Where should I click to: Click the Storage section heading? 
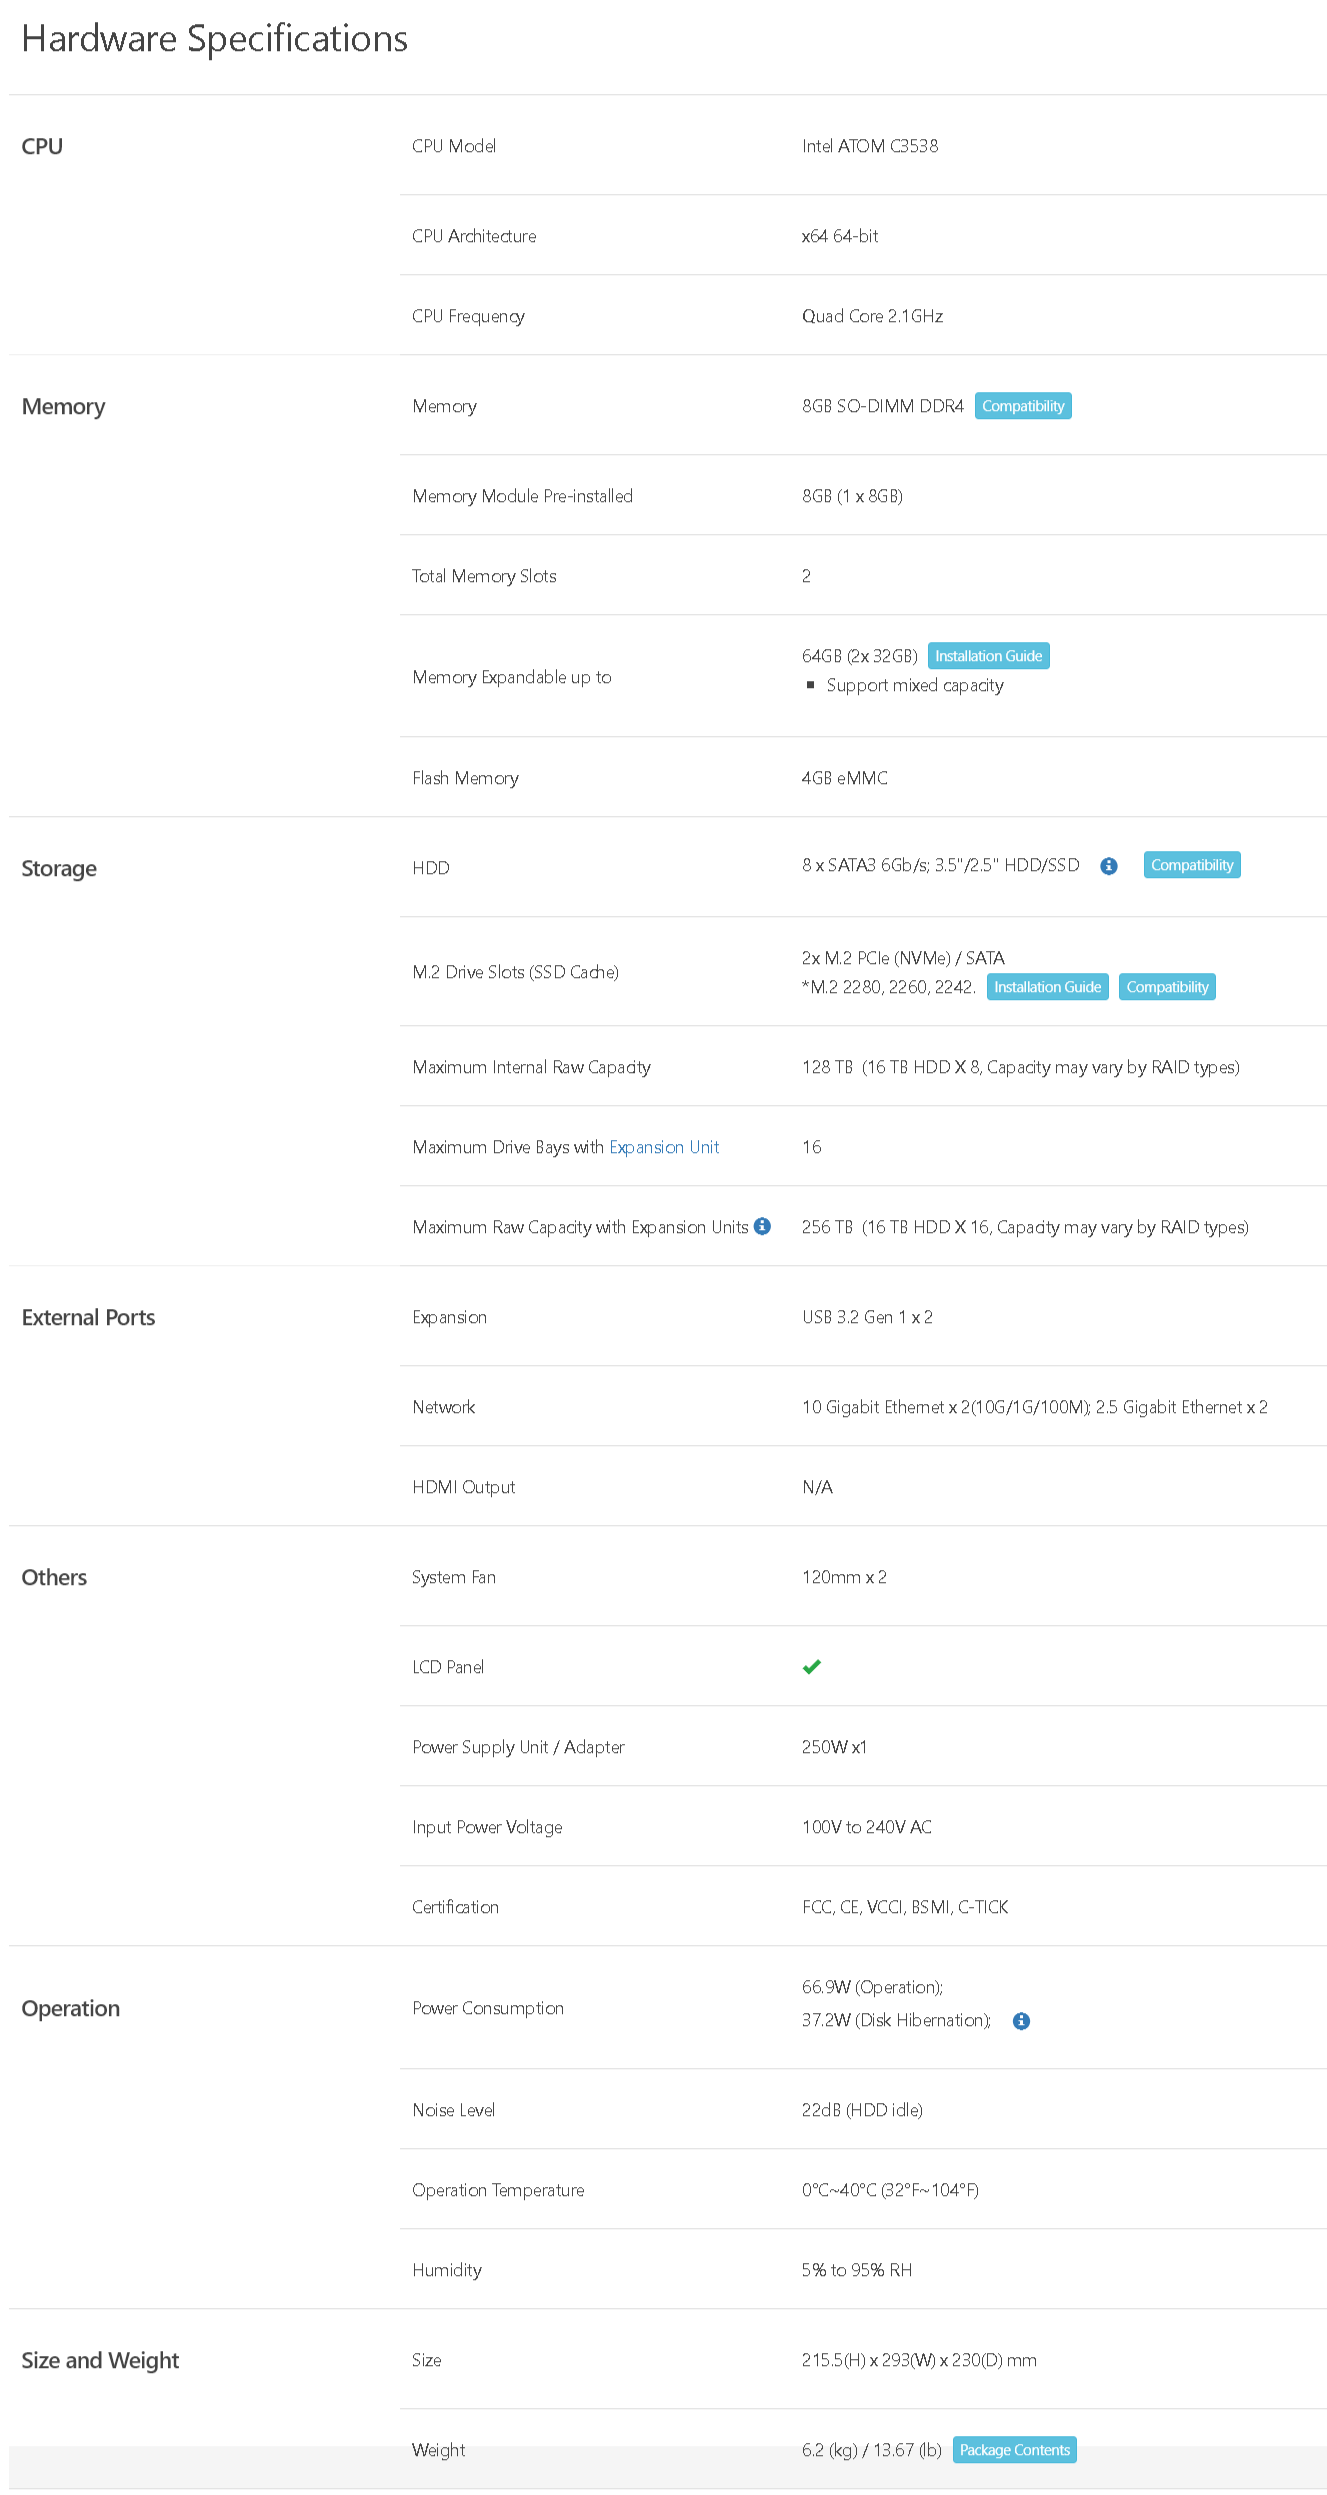click(x=59, y=869)
